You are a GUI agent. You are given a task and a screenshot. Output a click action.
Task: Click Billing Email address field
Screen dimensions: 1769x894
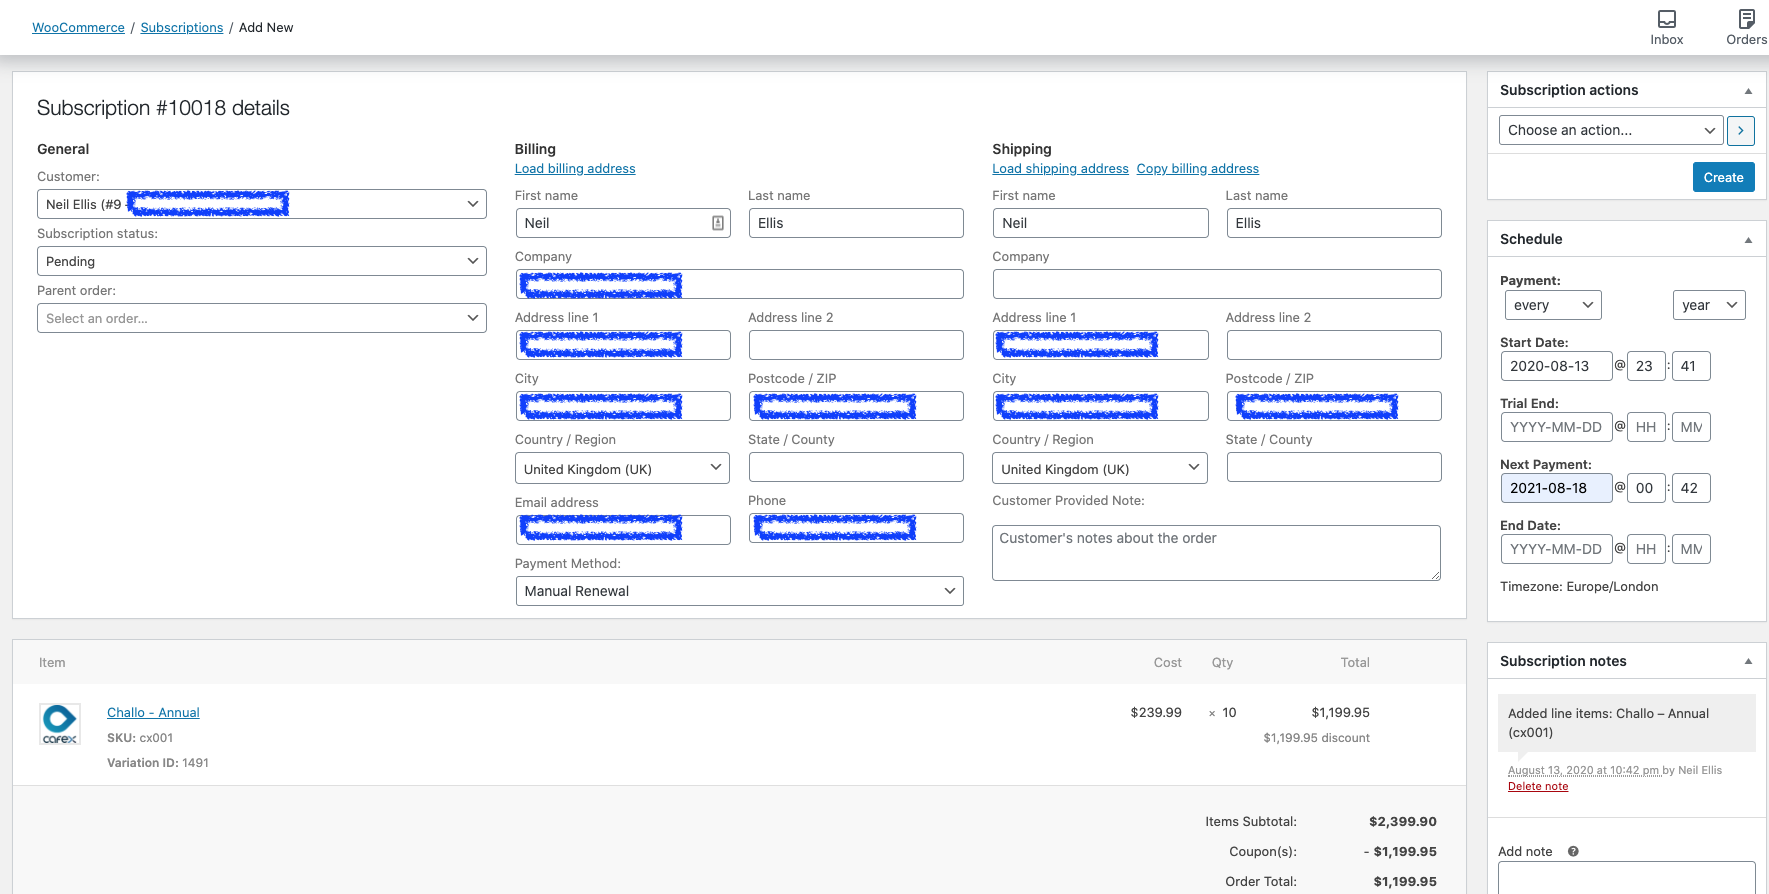click(x=622, y=529)
